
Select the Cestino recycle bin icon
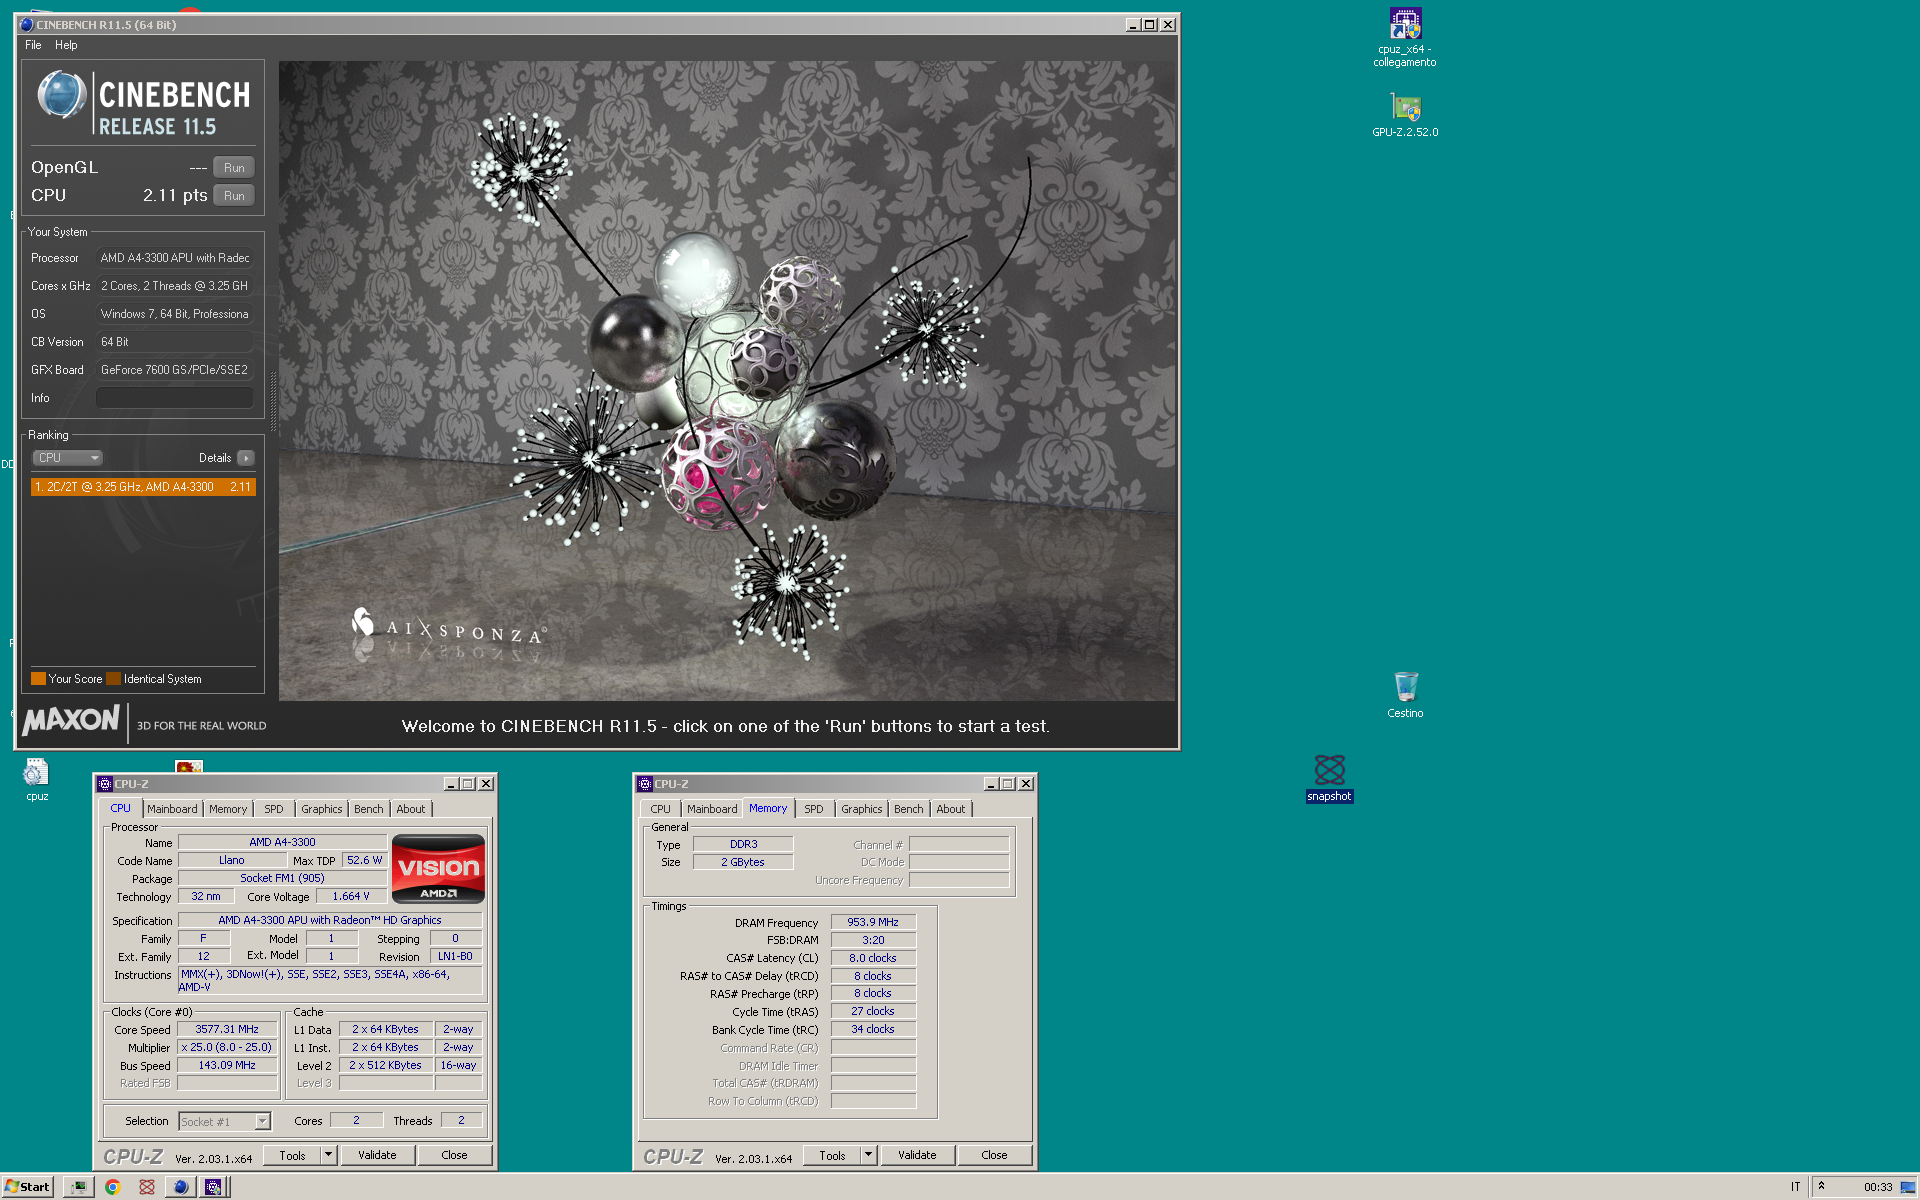click(x=1405, y=695)
